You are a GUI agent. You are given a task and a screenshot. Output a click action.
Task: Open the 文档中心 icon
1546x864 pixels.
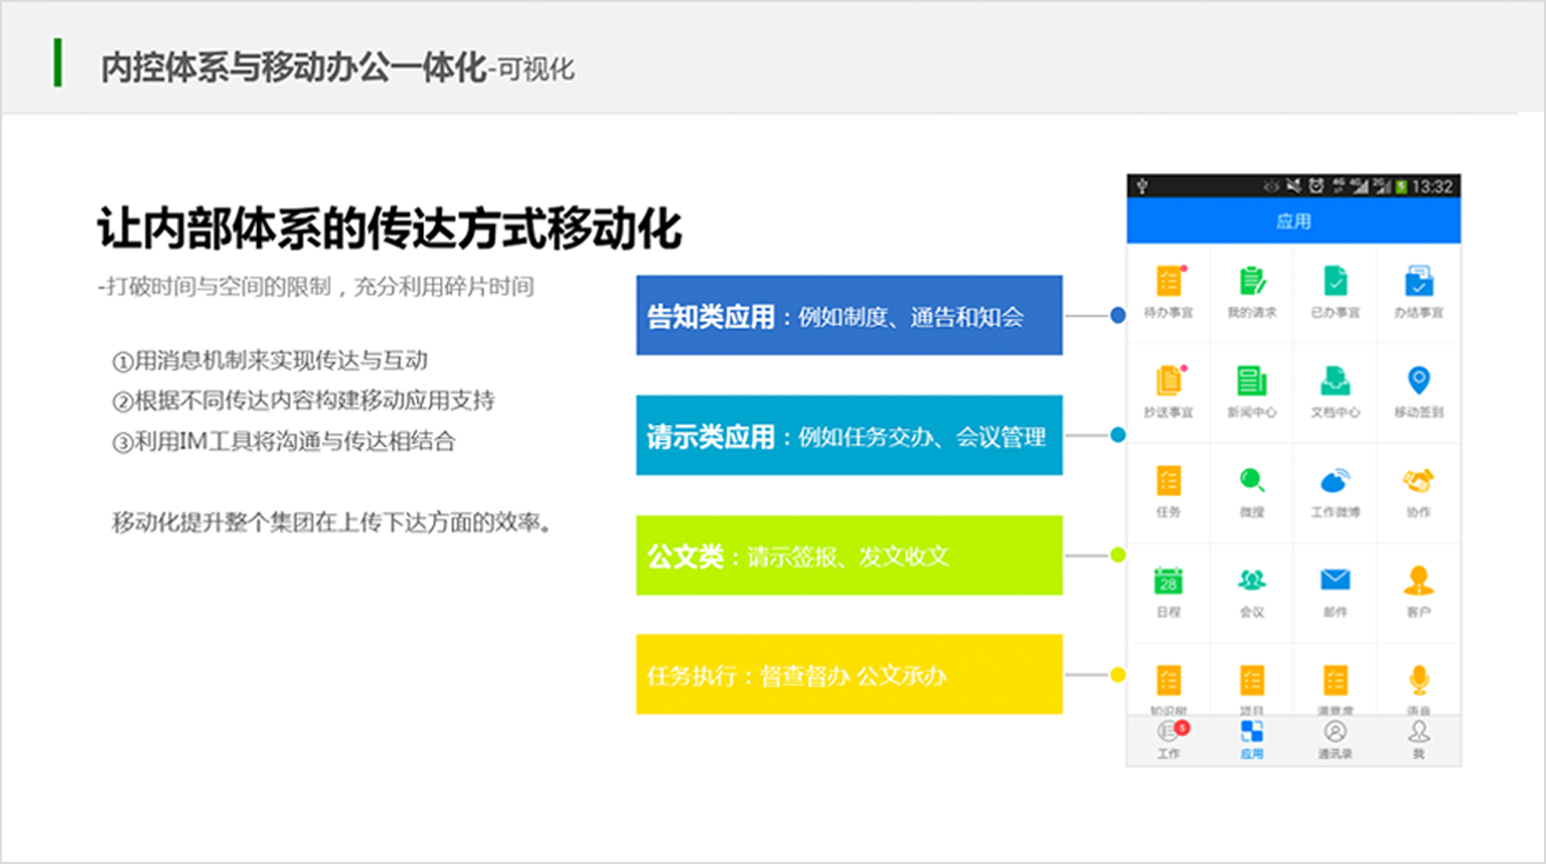[1335, 382]
